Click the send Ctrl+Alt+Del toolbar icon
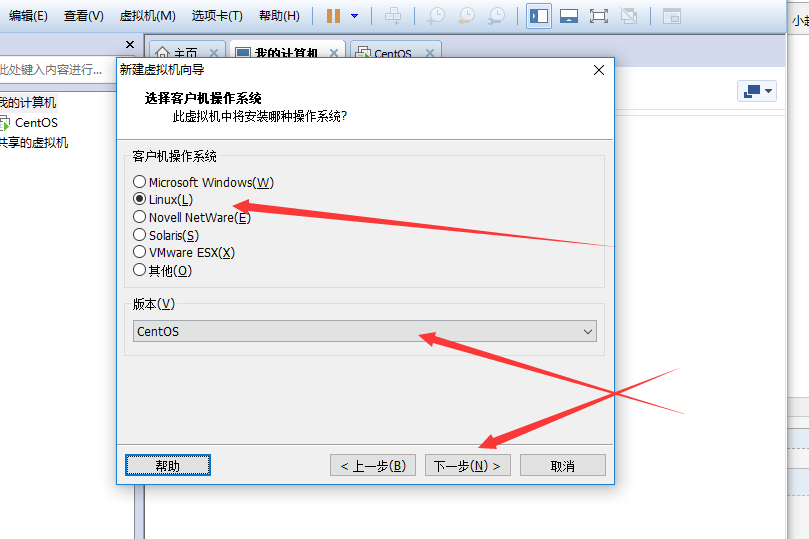This screenshot has width=809, height=539. 393,16
